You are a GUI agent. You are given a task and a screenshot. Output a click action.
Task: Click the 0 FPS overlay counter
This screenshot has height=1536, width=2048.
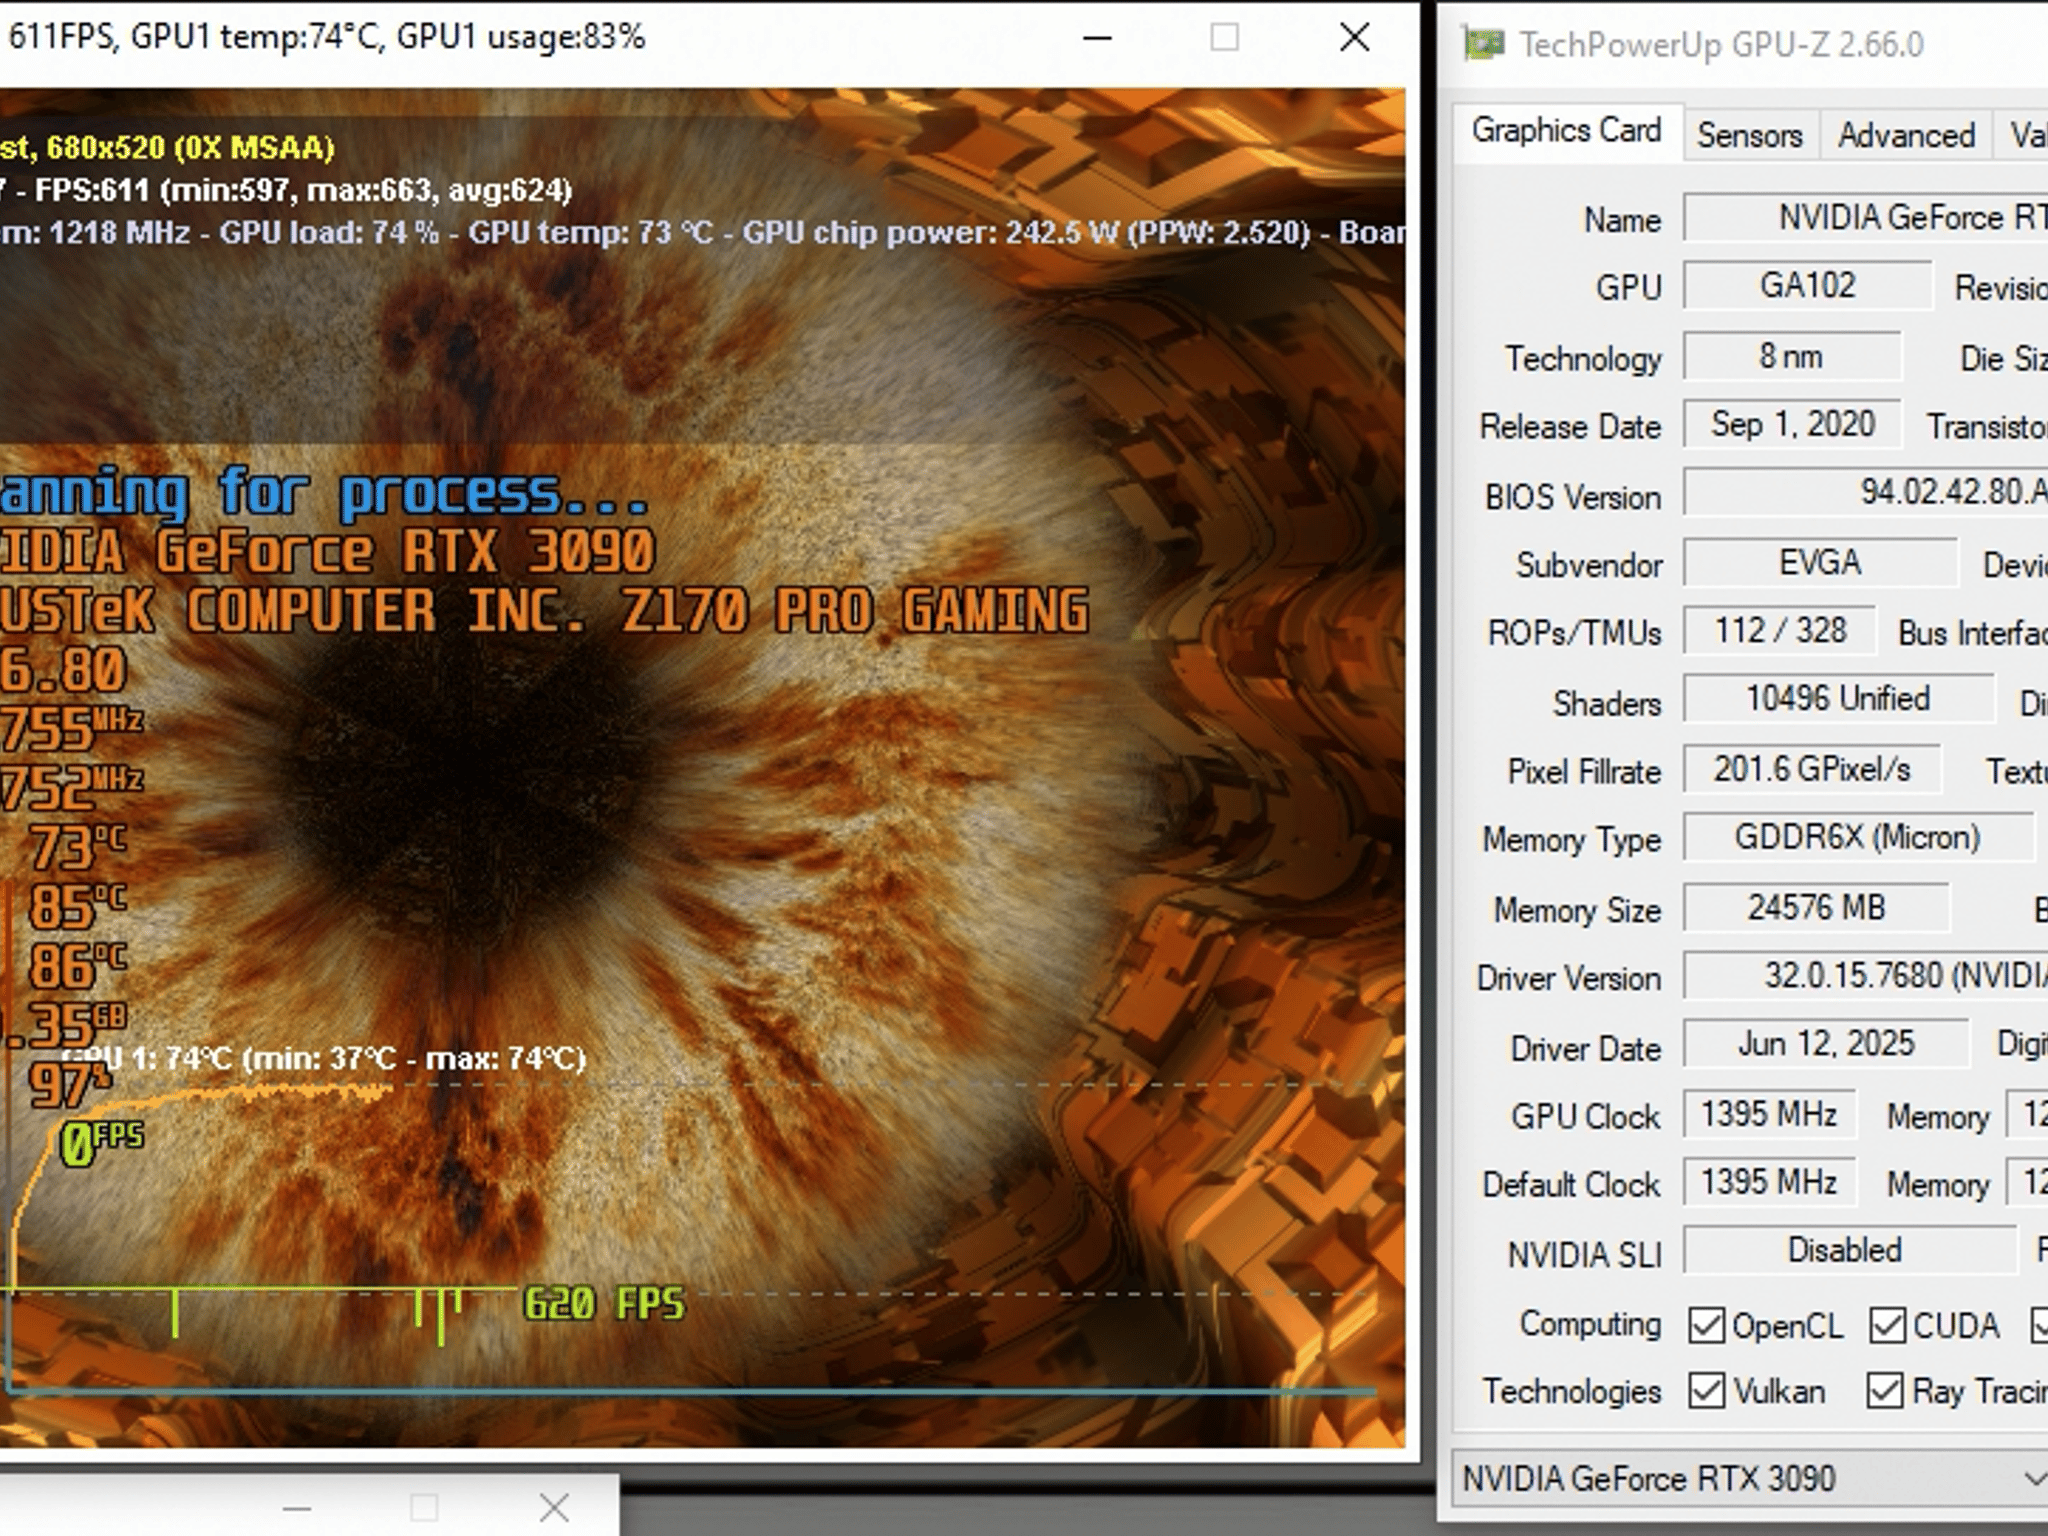point(103,1143)
